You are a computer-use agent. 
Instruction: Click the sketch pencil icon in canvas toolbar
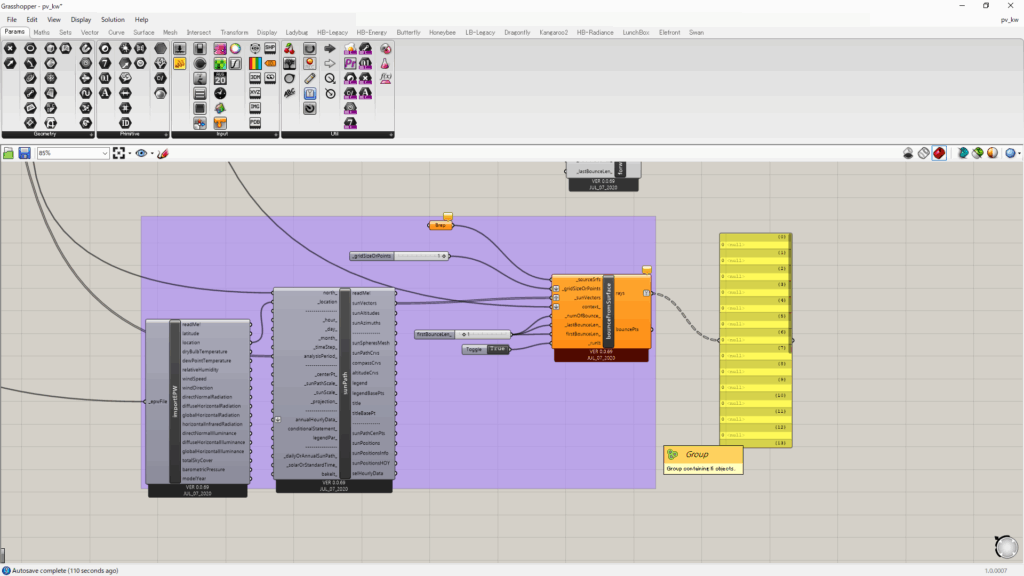coord(162,153)
